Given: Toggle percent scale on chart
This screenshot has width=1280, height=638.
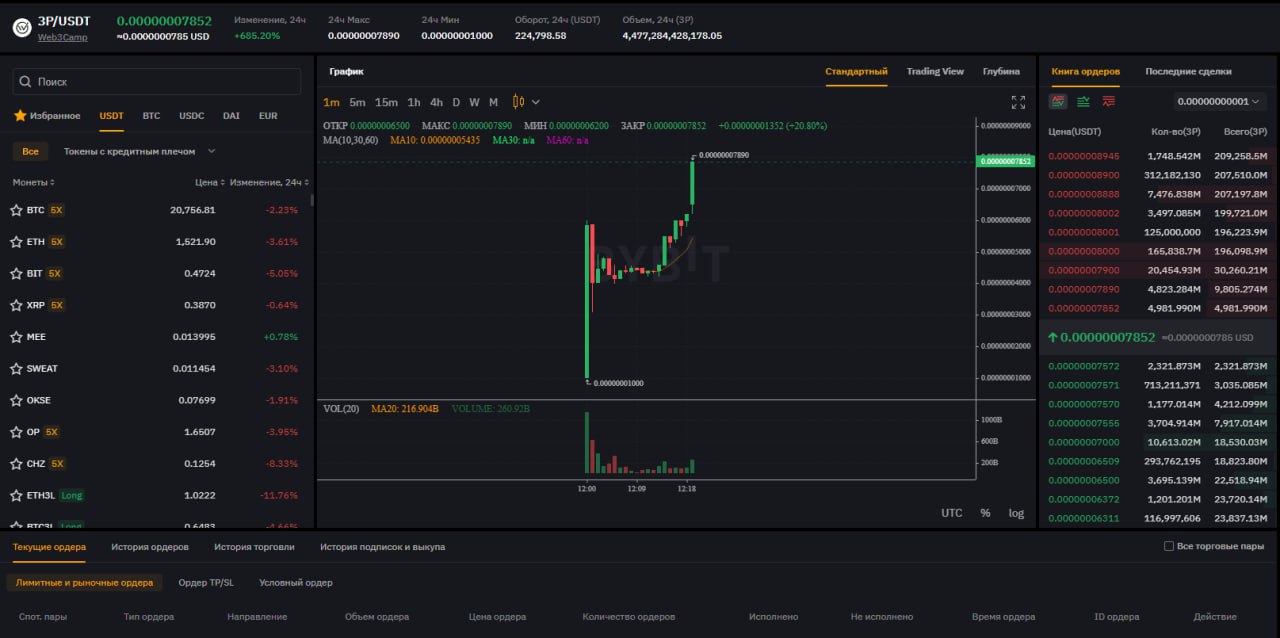Looking at the screenshot, I should 985,513.
